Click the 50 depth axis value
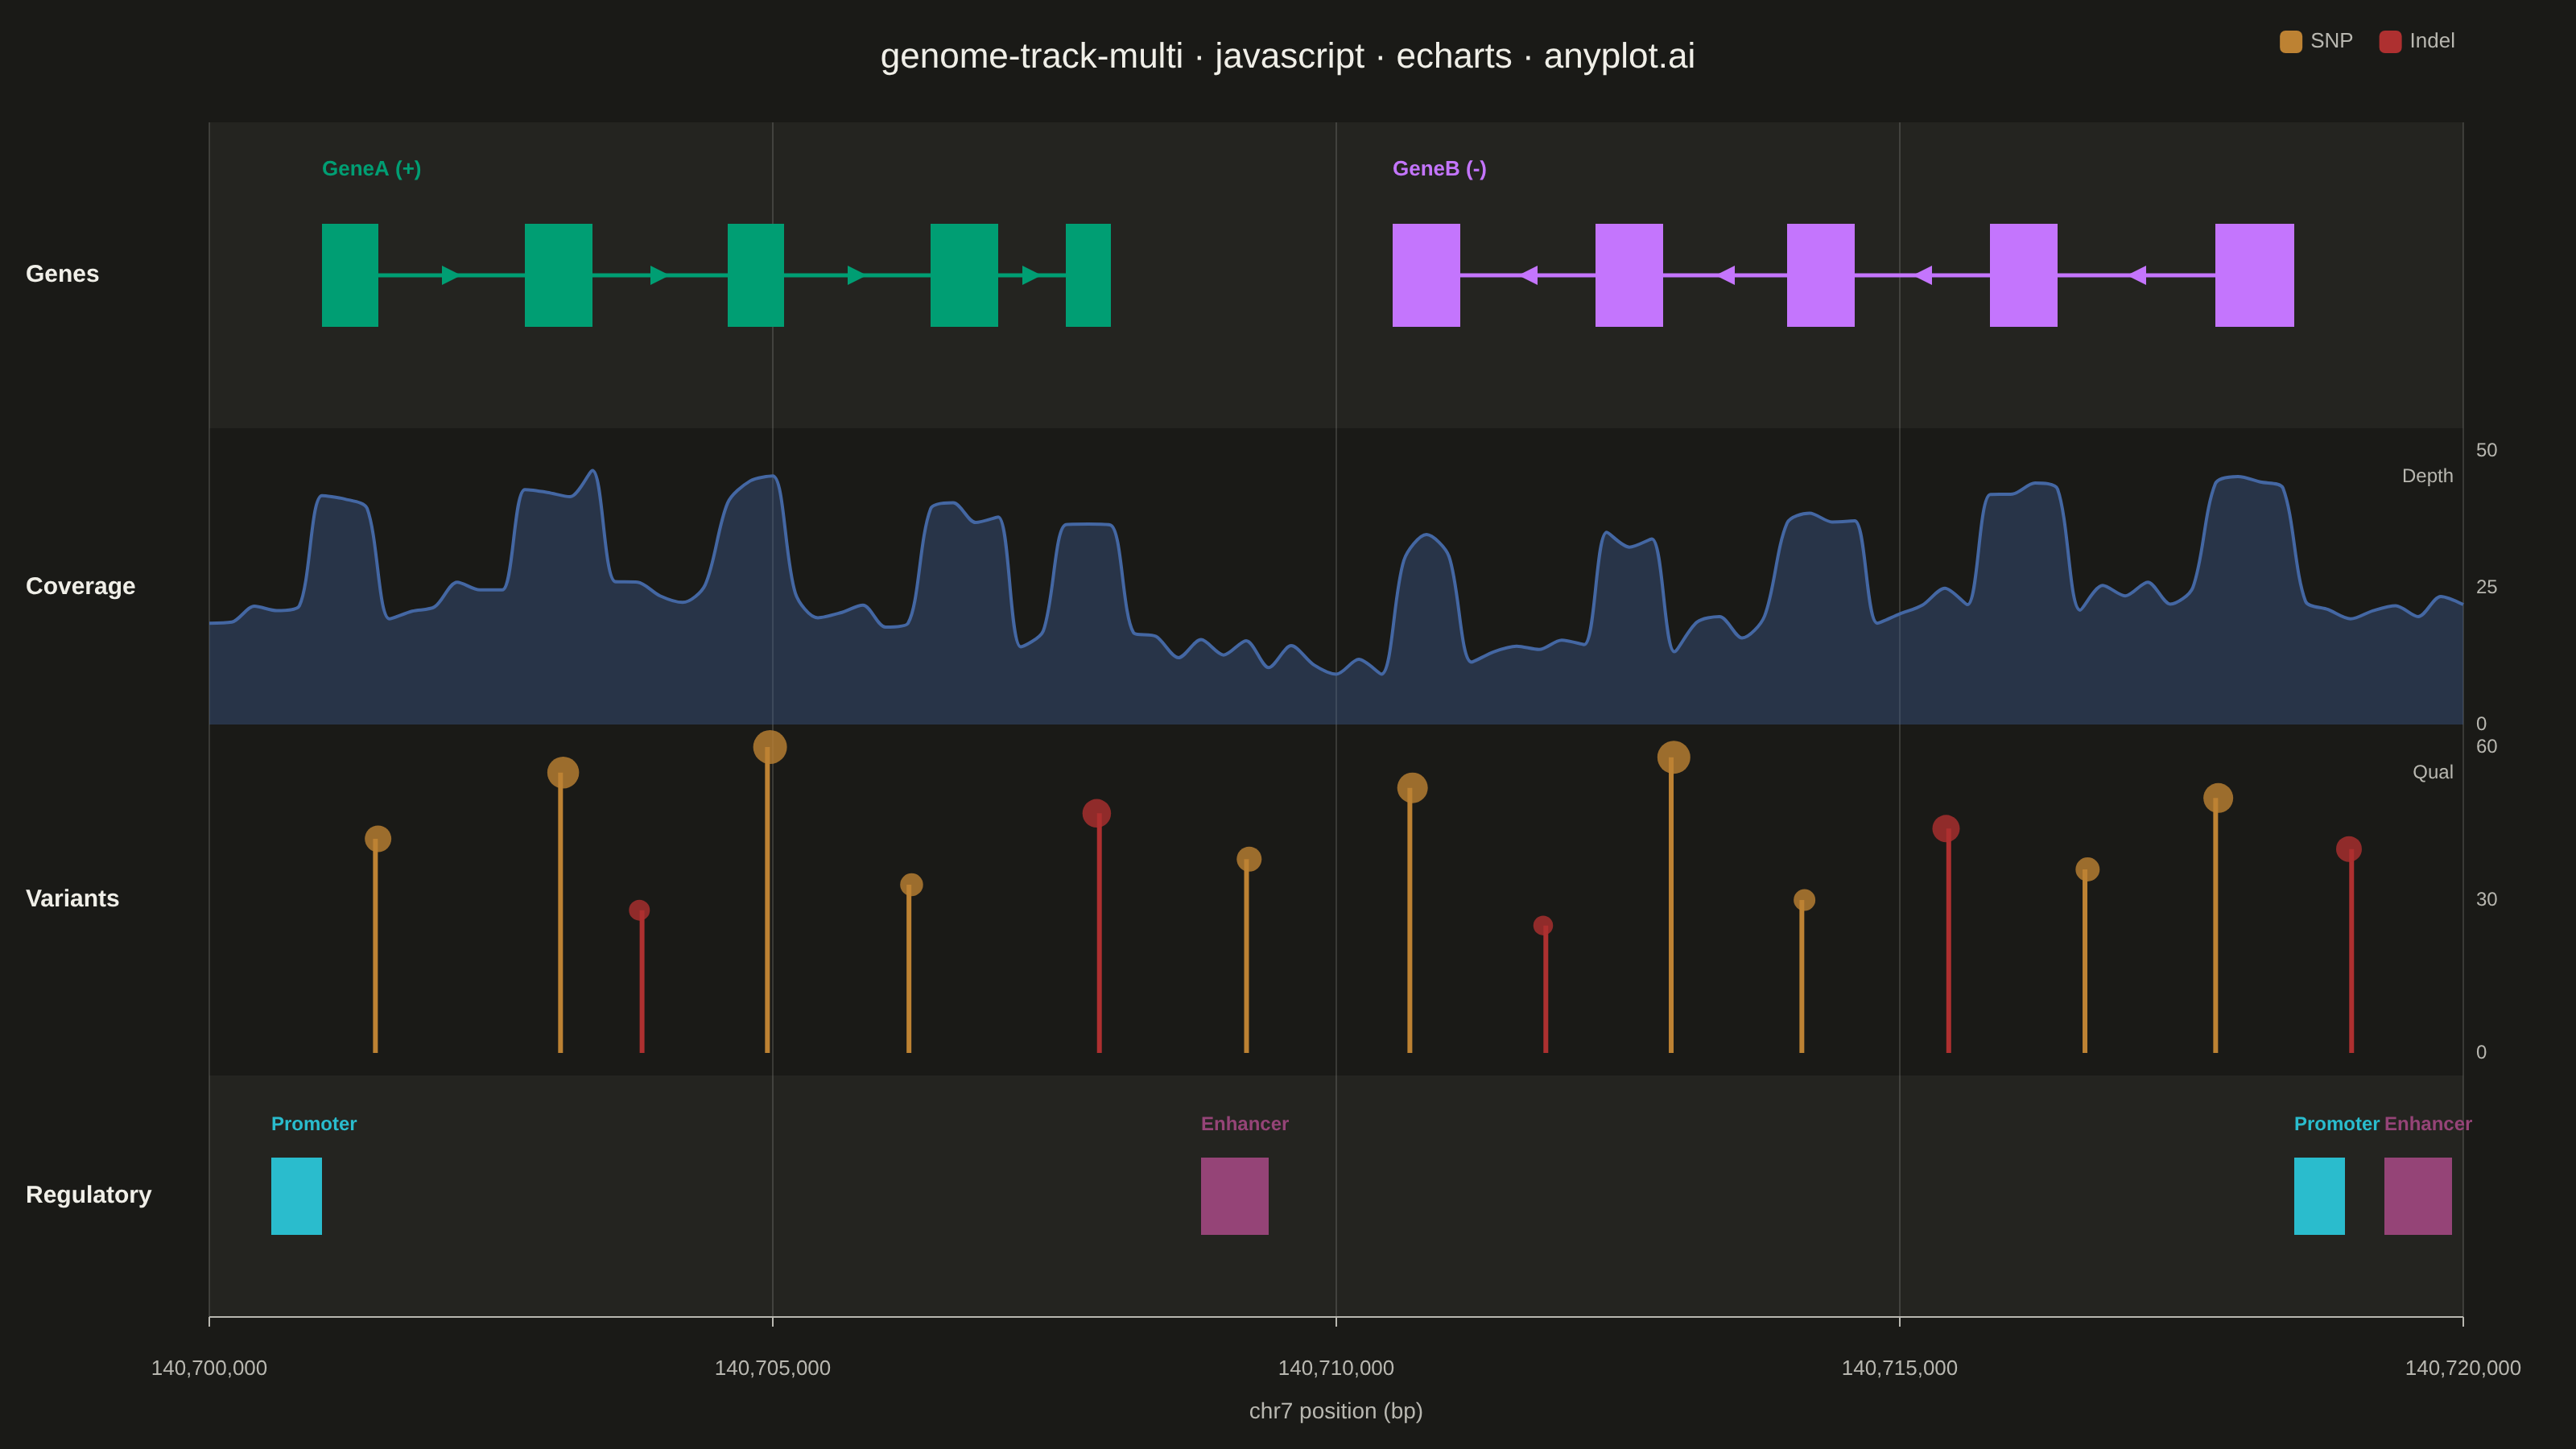2576x1449 pixels. pyautogui.click(x=2486, y=450)
